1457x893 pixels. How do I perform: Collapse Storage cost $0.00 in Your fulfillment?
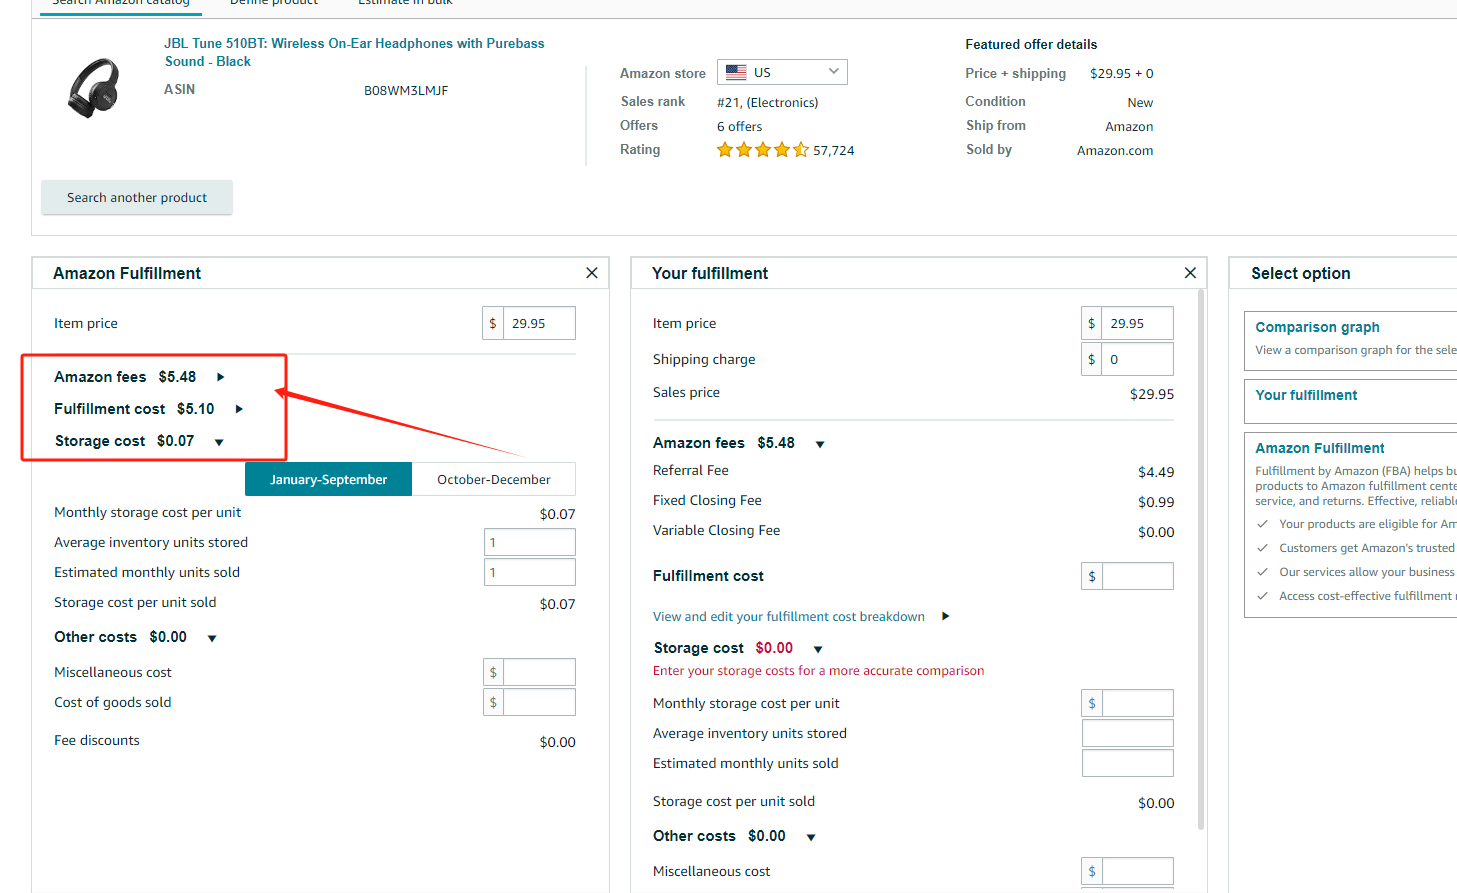click(x=818, y=649)
